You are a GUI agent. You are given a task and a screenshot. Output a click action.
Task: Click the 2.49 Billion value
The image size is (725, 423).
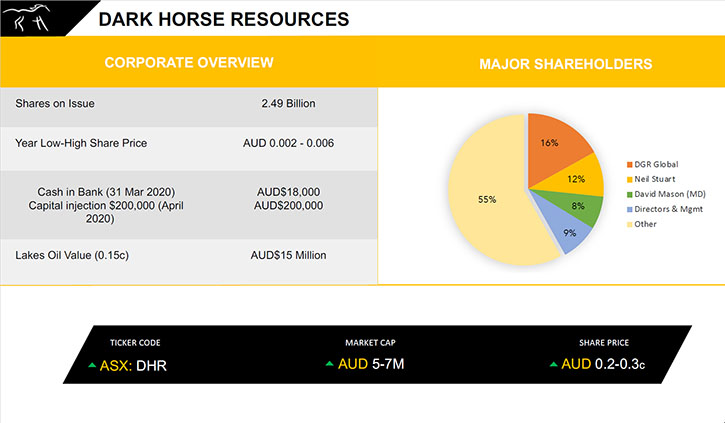[x=288, y=104]
